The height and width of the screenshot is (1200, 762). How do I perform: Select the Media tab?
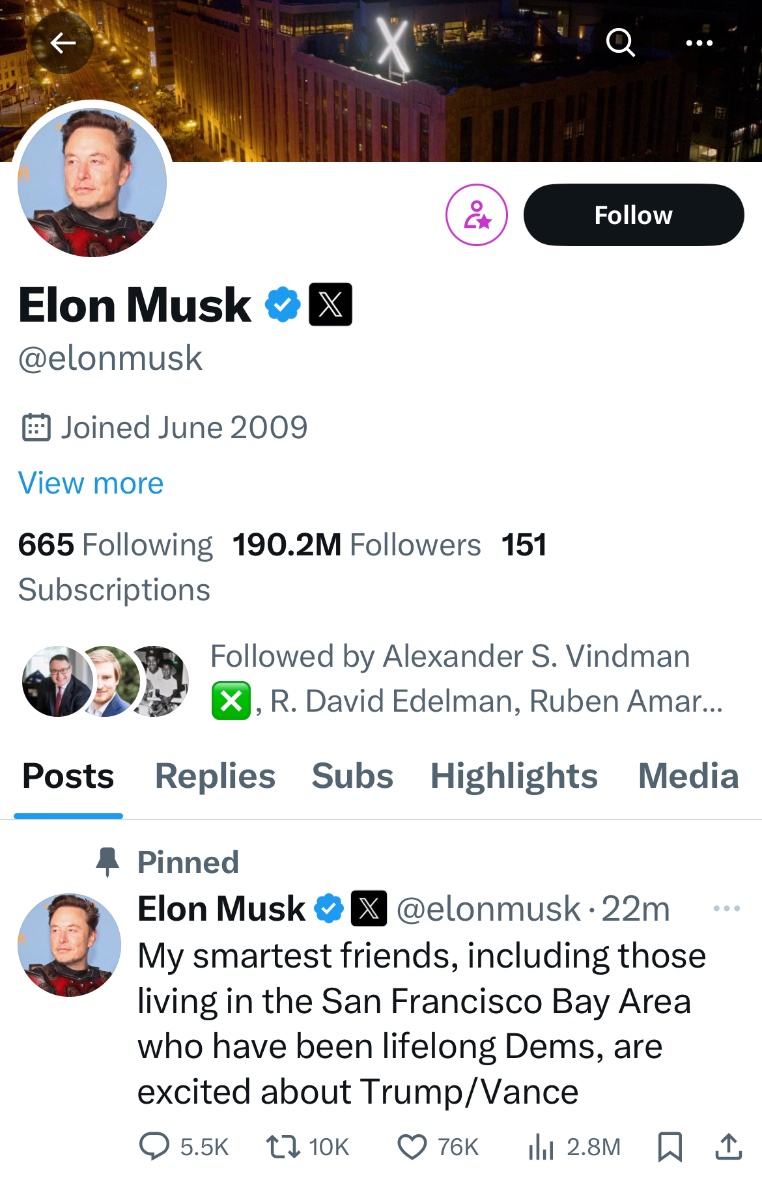[688, 776]
